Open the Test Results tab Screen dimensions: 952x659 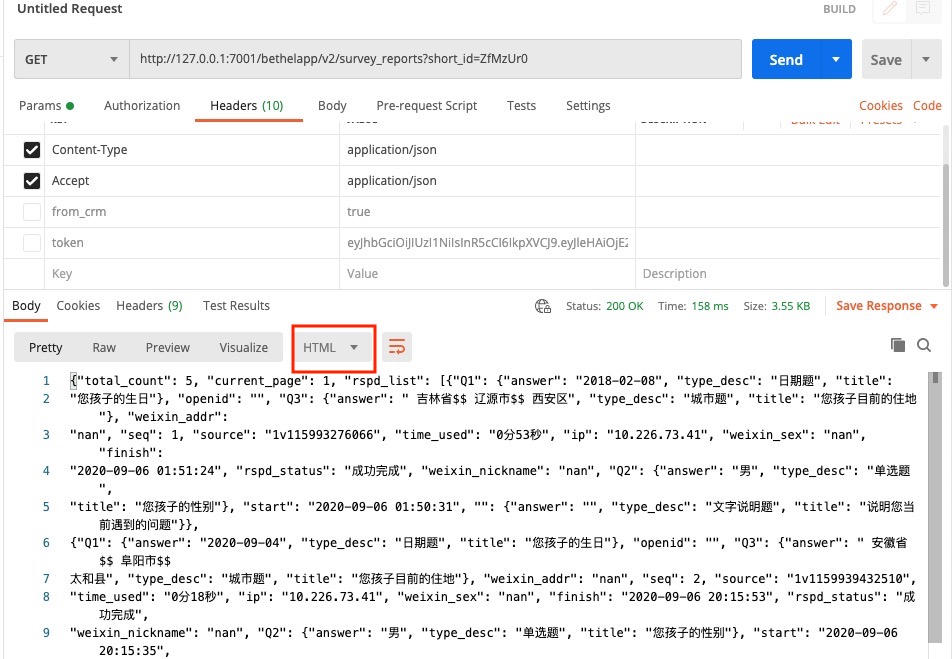236,306
